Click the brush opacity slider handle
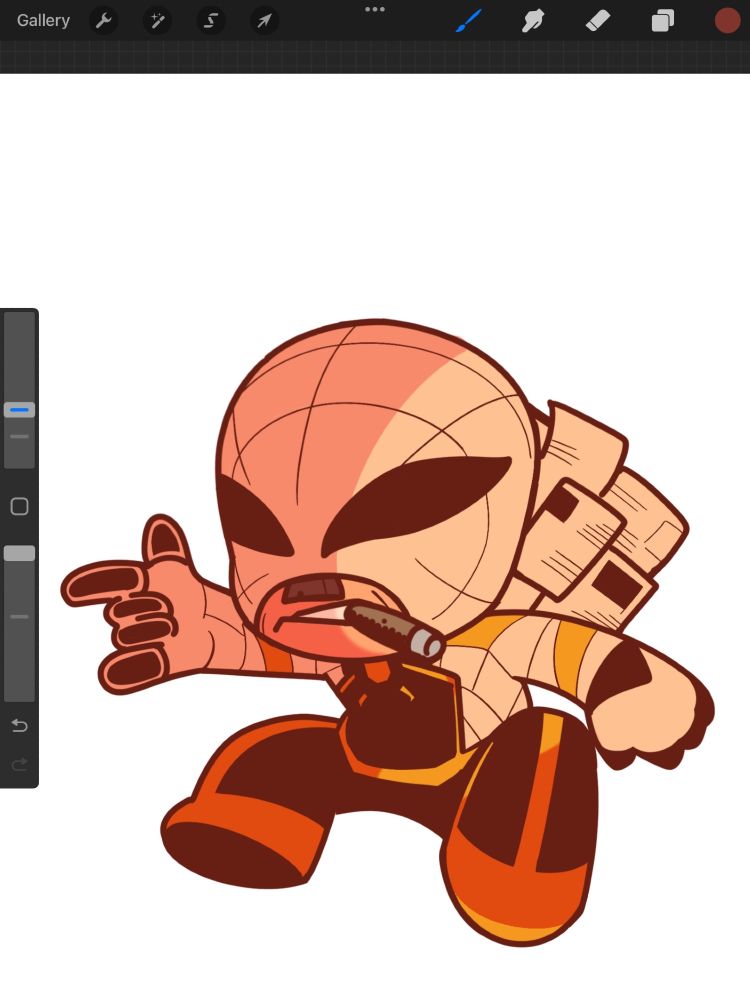750x1000 pixels. (19, 553)
